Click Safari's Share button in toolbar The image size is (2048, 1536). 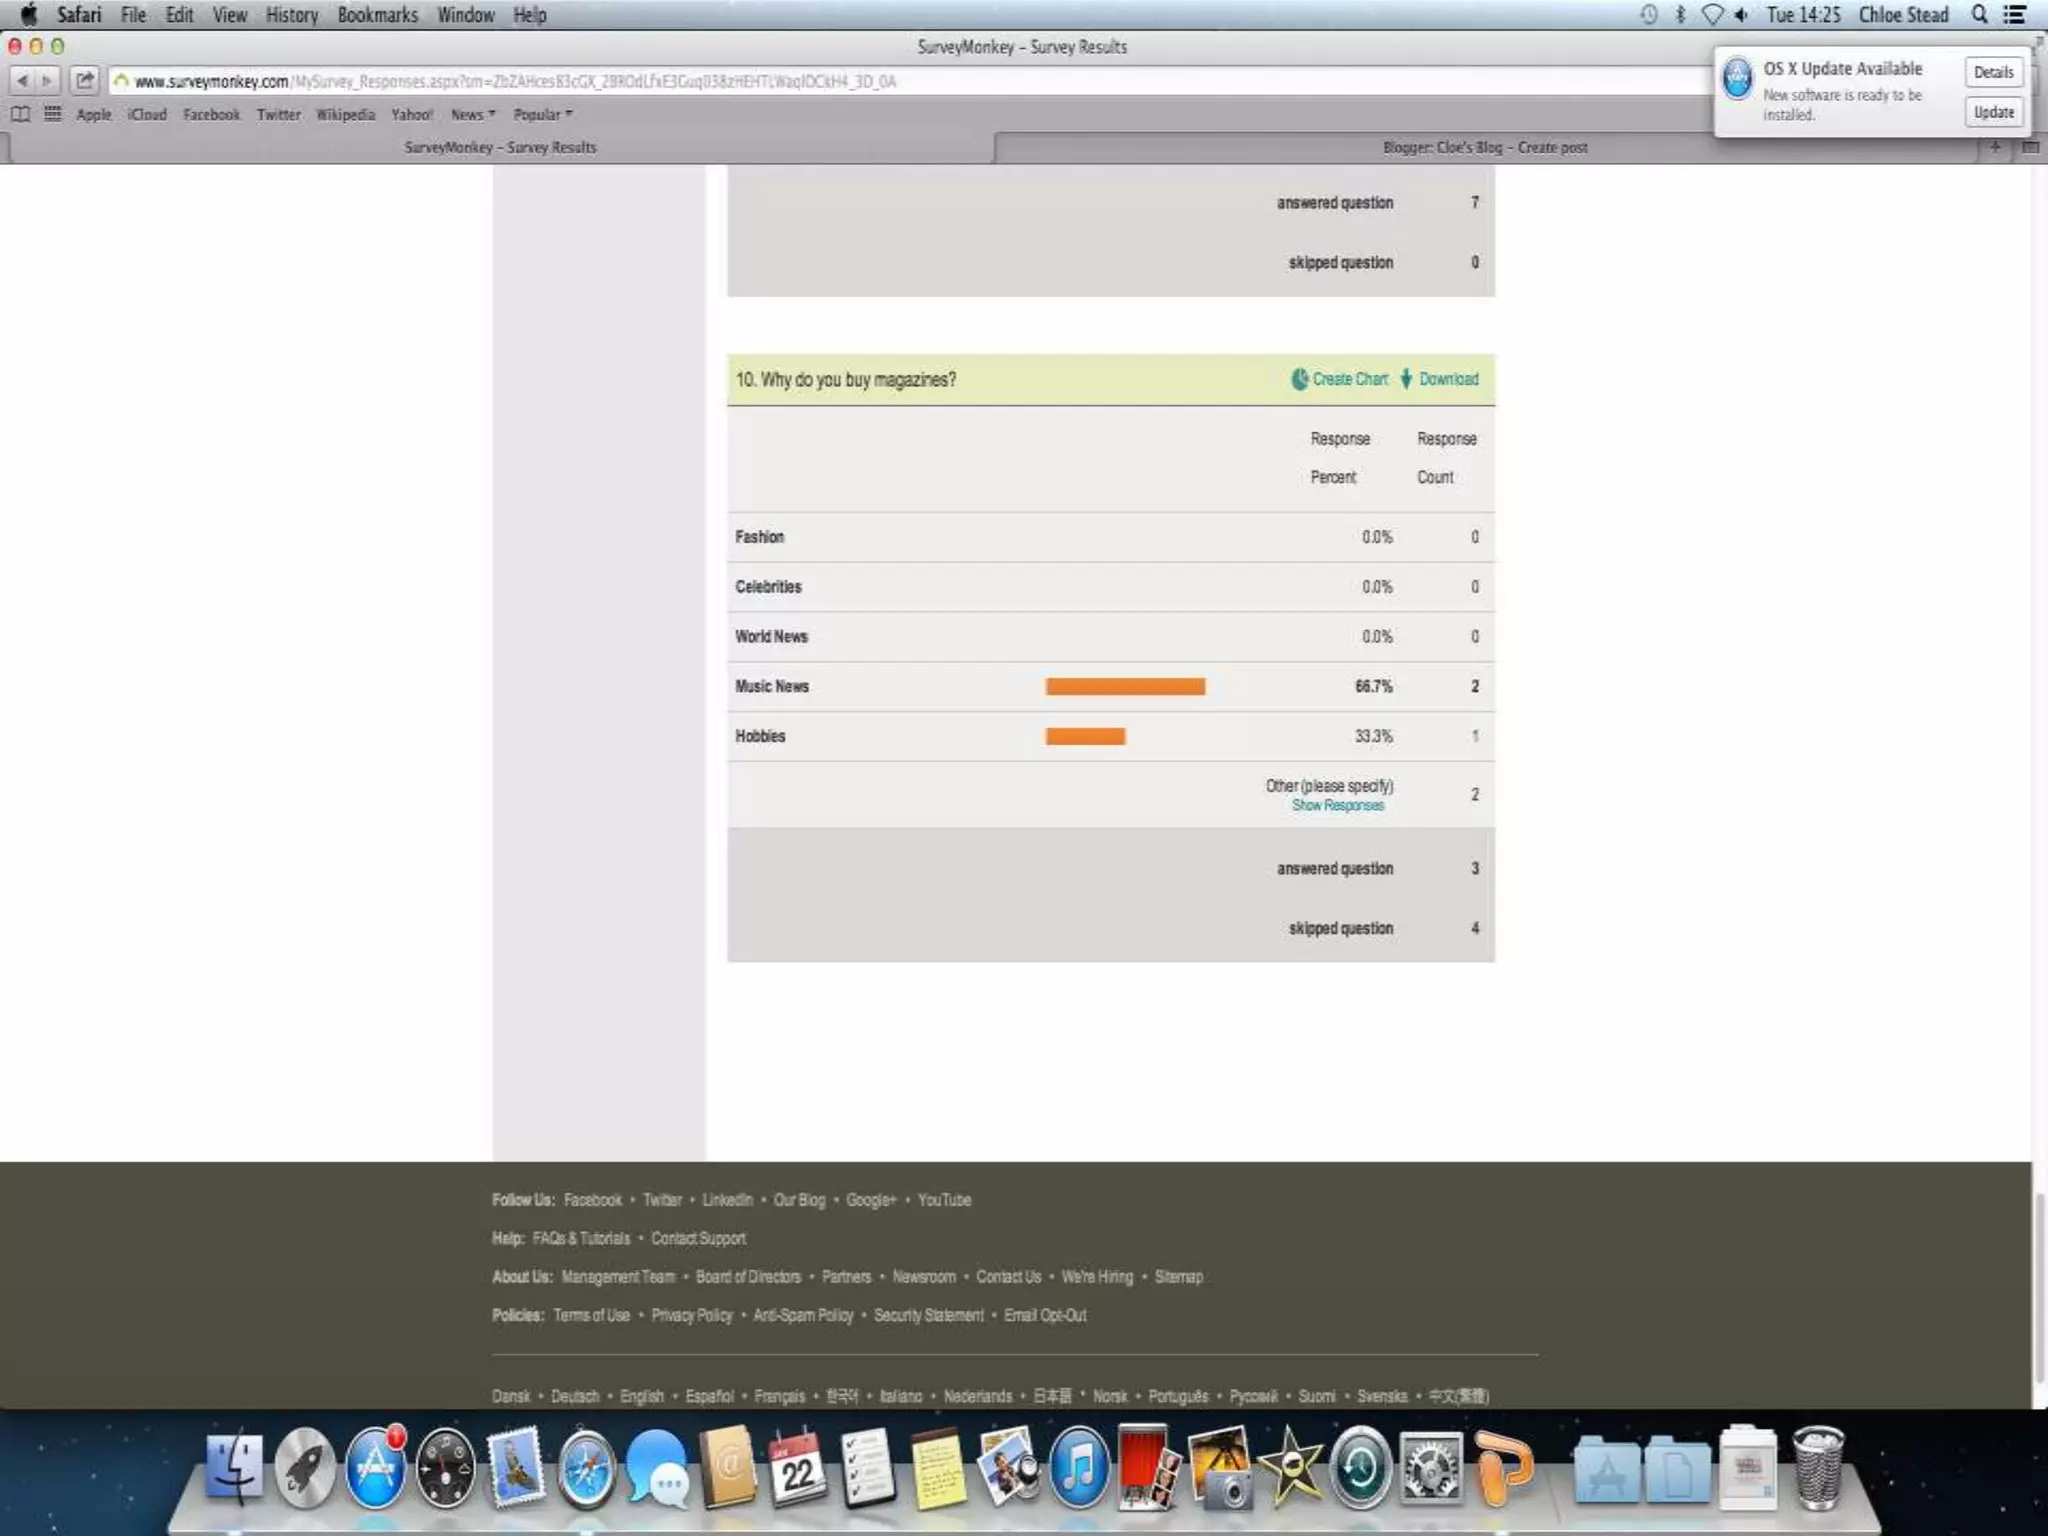coord(85,80)
